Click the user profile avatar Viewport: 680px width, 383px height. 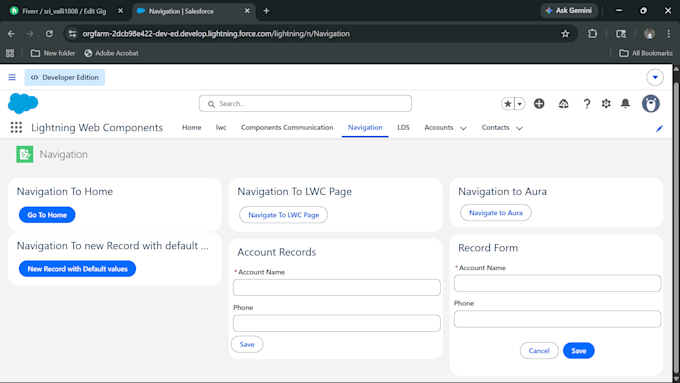(651, 104)
